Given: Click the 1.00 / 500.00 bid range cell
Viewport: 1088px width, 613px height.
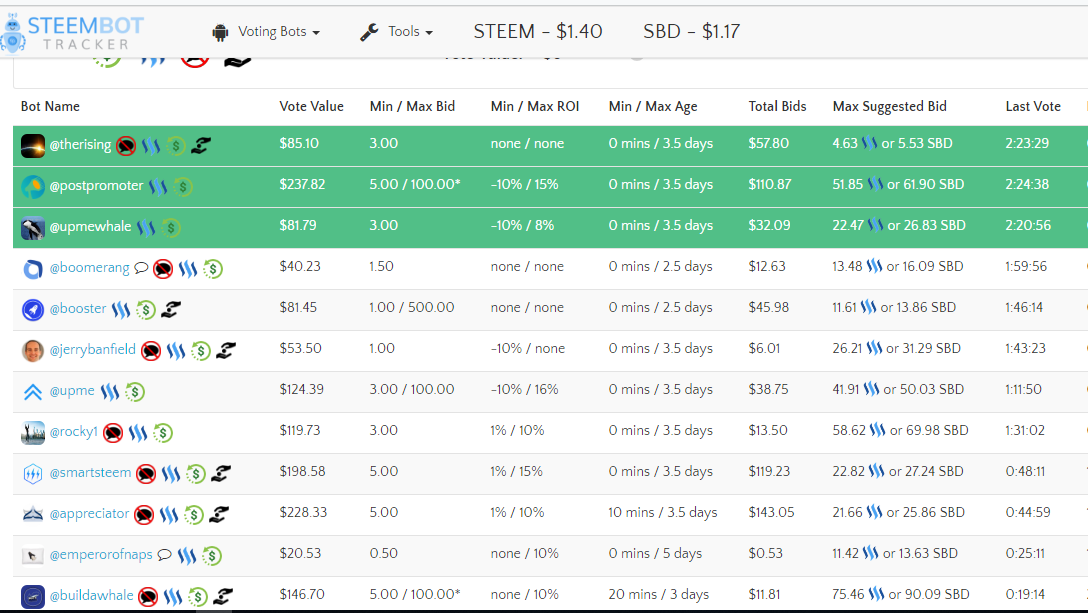Looking at the screenshot, I should tap(412, 308).
